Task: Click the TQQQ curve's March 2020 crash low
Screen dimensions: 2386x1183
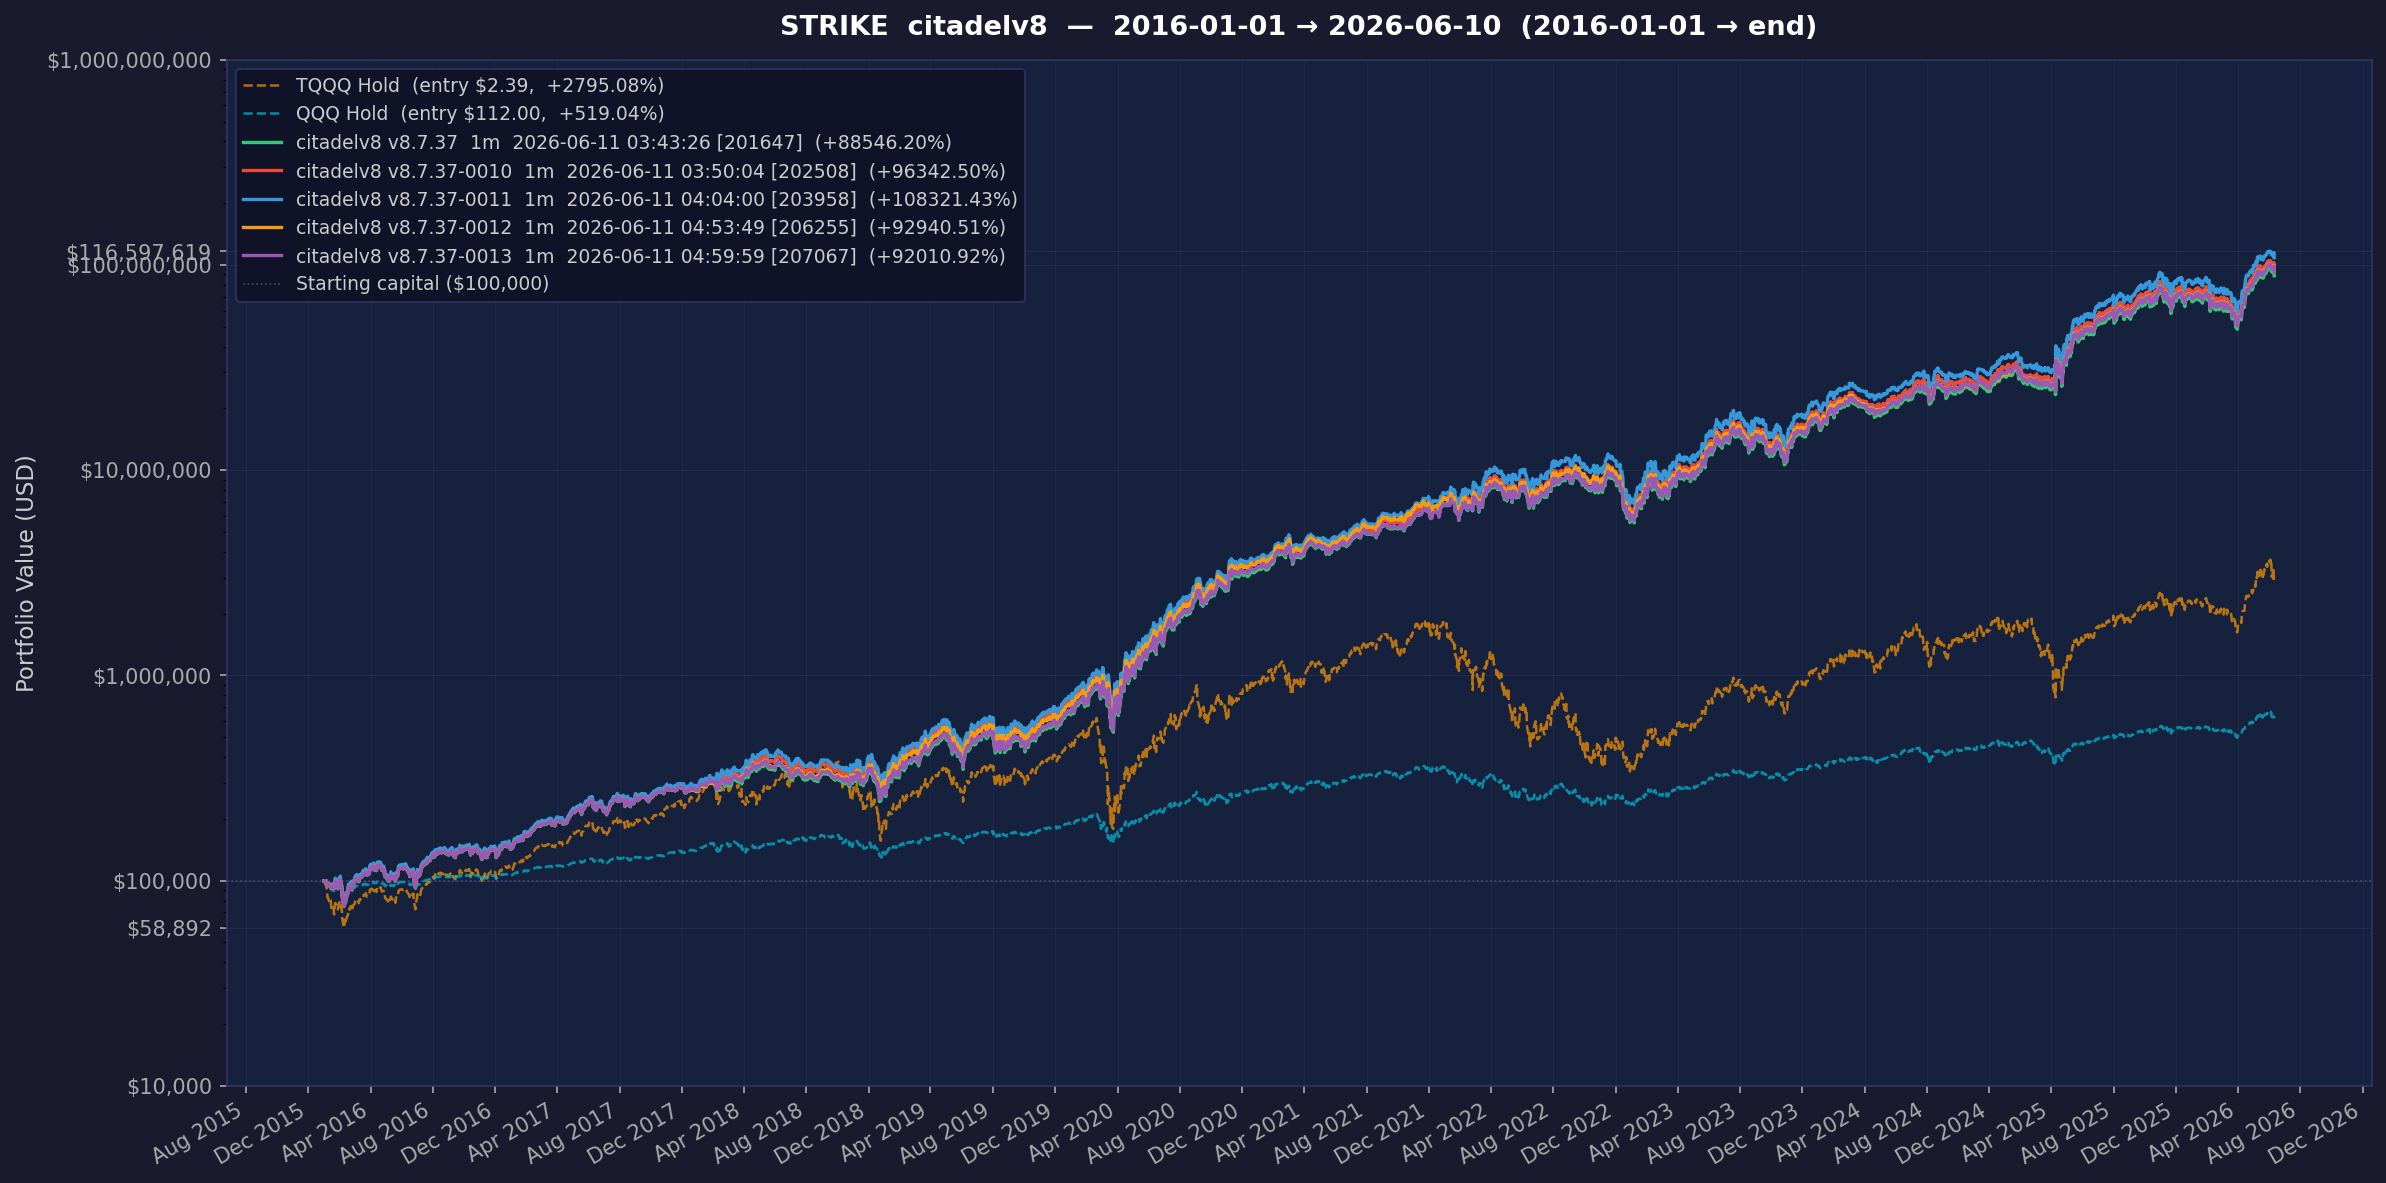Action: [1112, 827]
